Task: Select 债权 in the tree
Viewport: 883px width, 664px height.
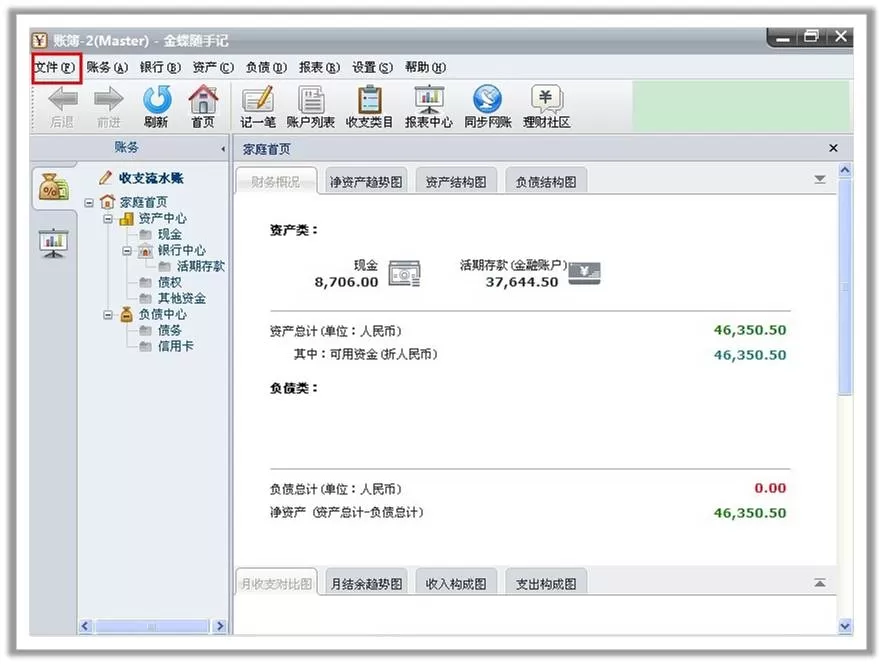Action: [x=170, y=282]
